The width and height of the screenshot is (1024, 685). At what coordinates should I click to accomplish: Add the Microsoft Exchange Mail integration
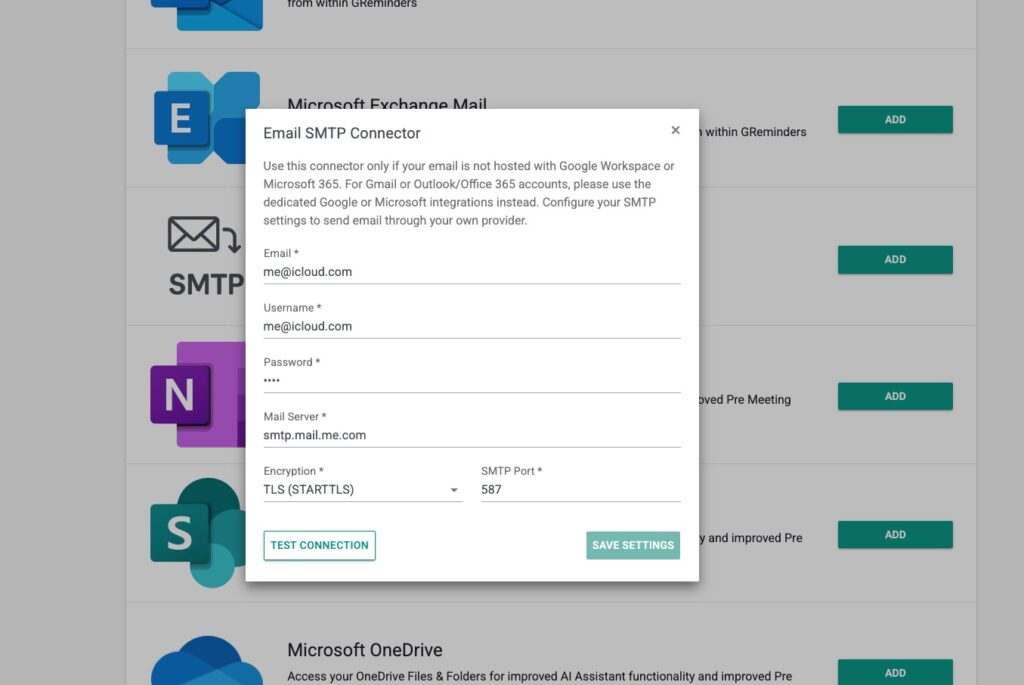pos(895,120)
